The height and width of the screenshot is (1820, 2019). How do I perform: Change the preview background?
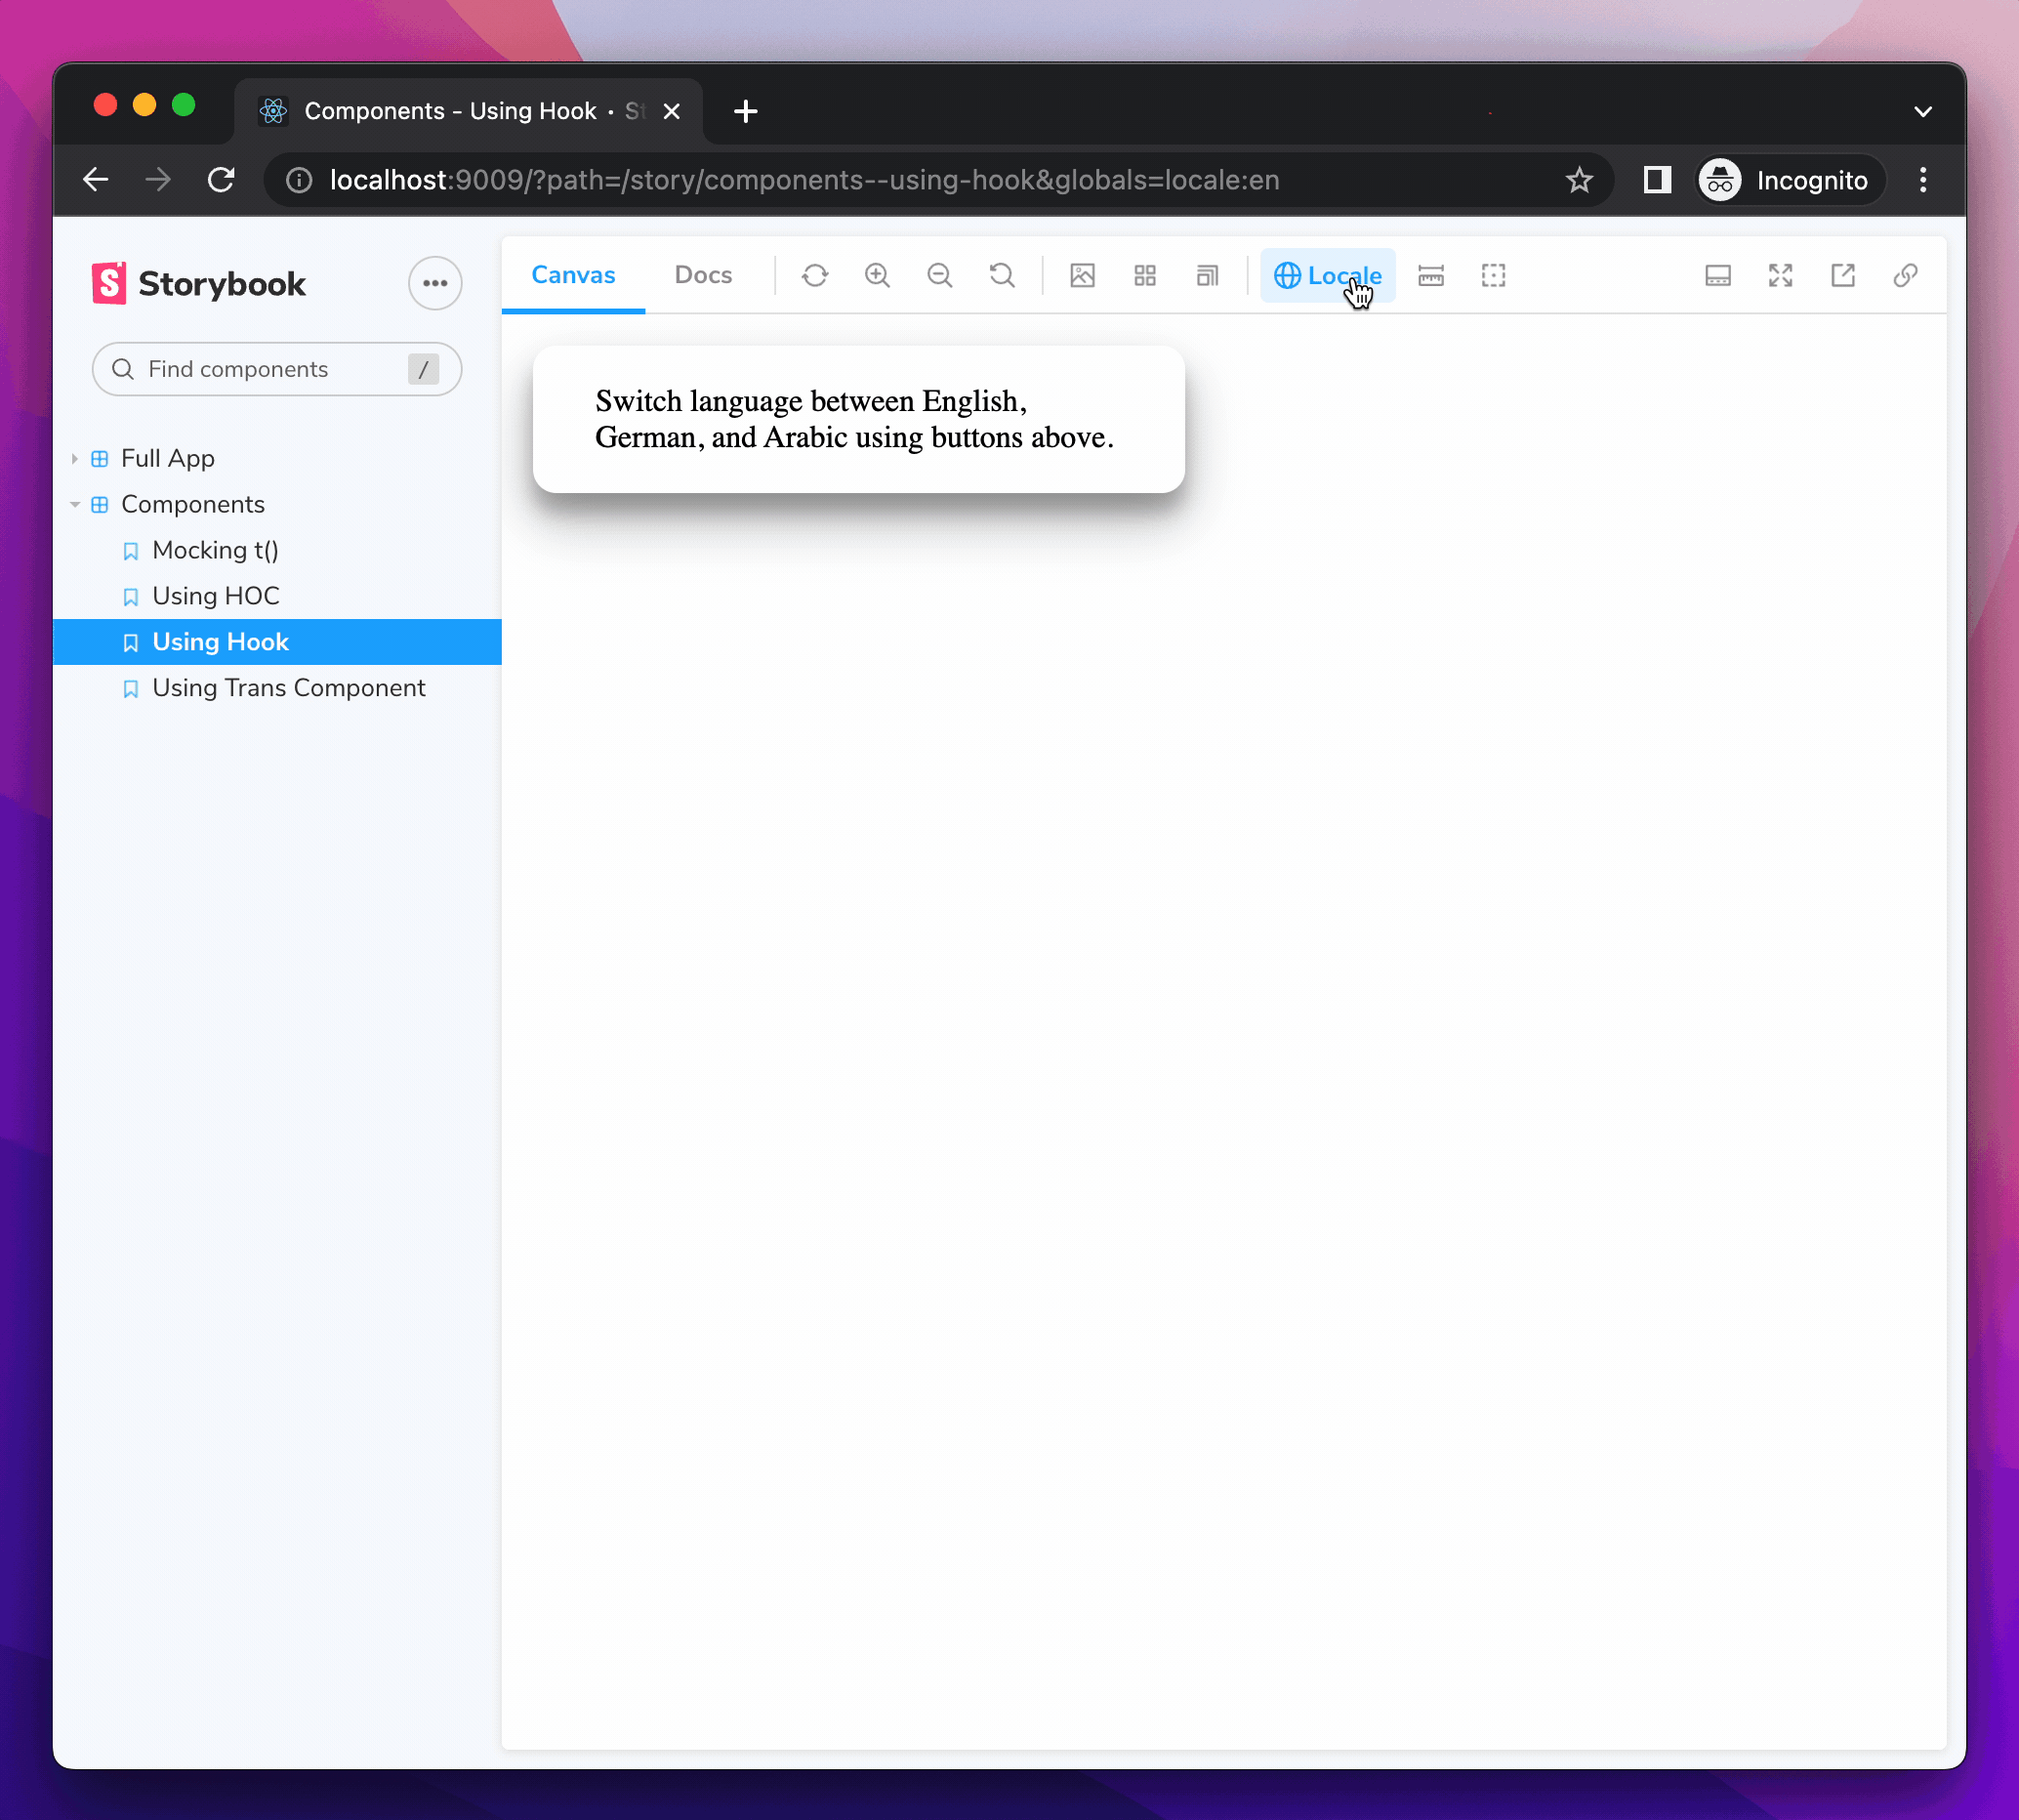point(1082,276)
